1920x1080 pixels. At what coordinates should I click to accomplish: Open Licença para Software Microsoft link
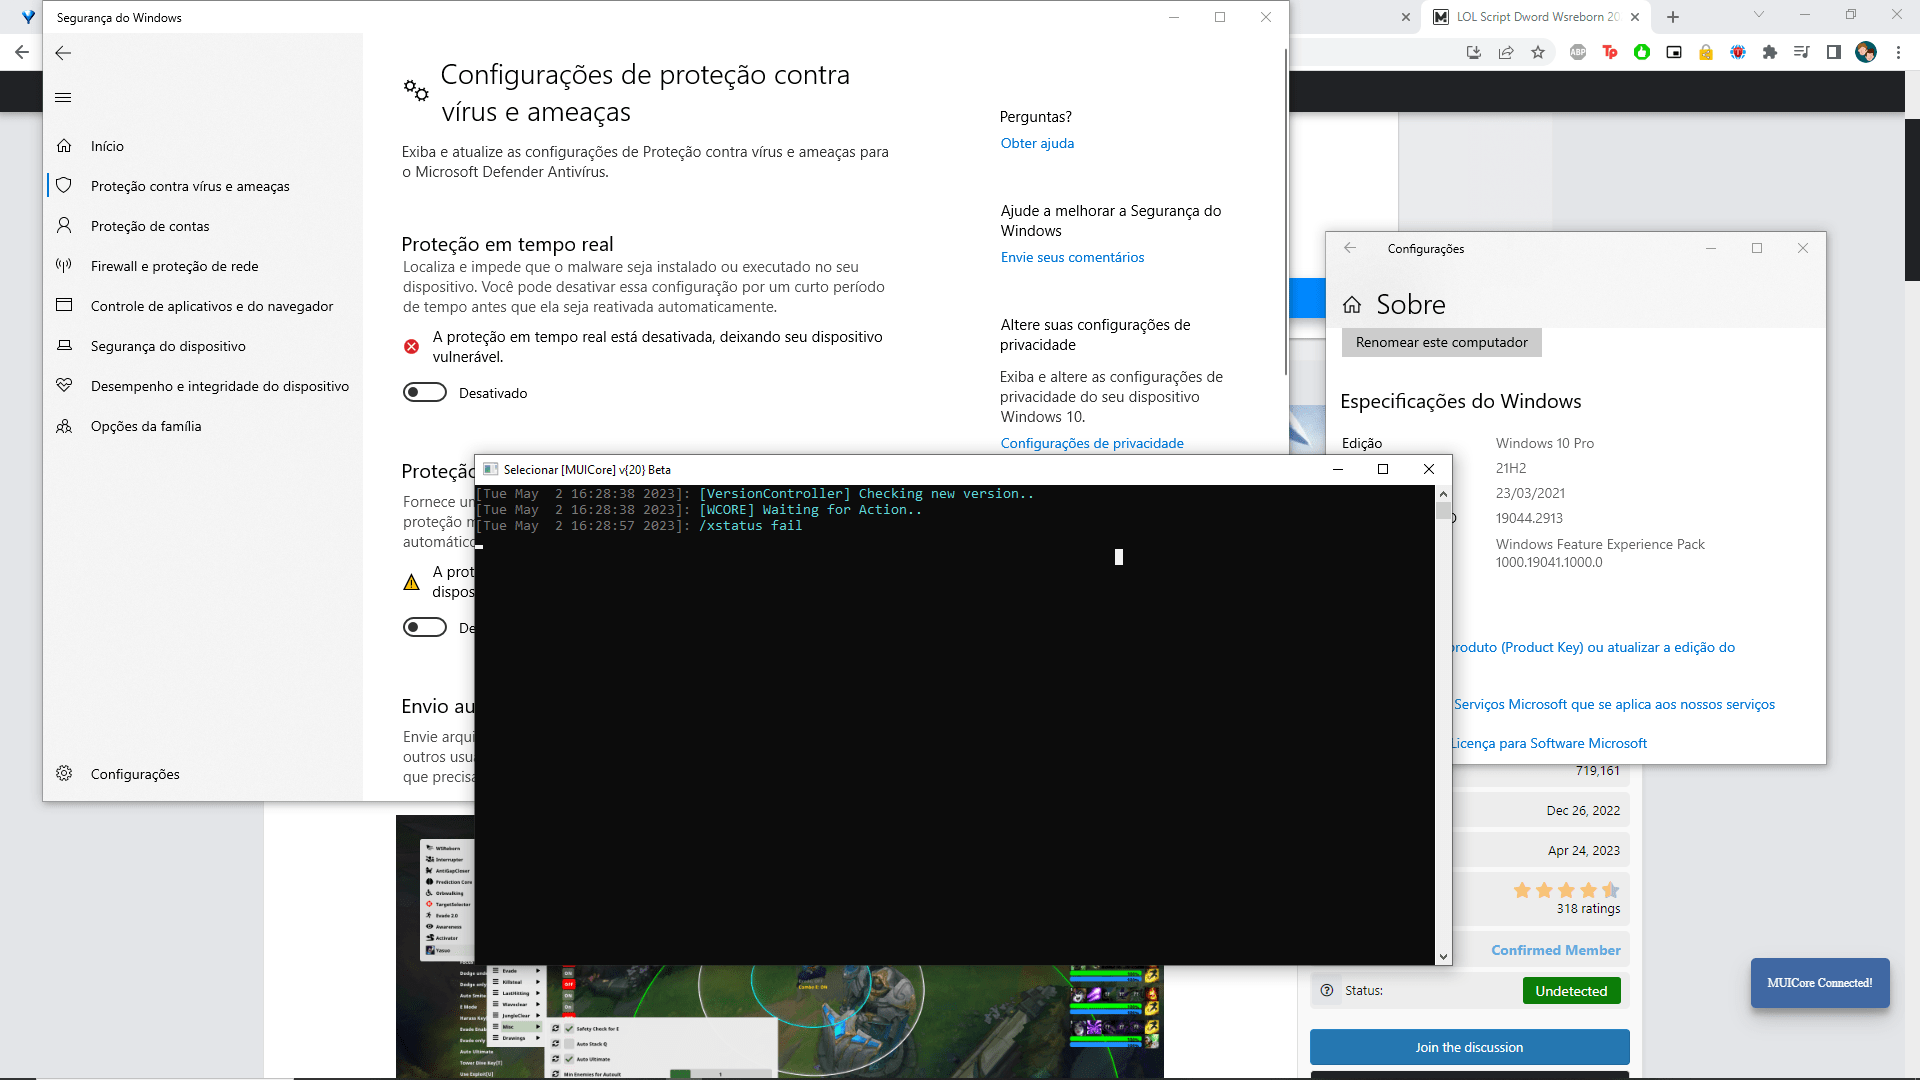(1549, 743)
